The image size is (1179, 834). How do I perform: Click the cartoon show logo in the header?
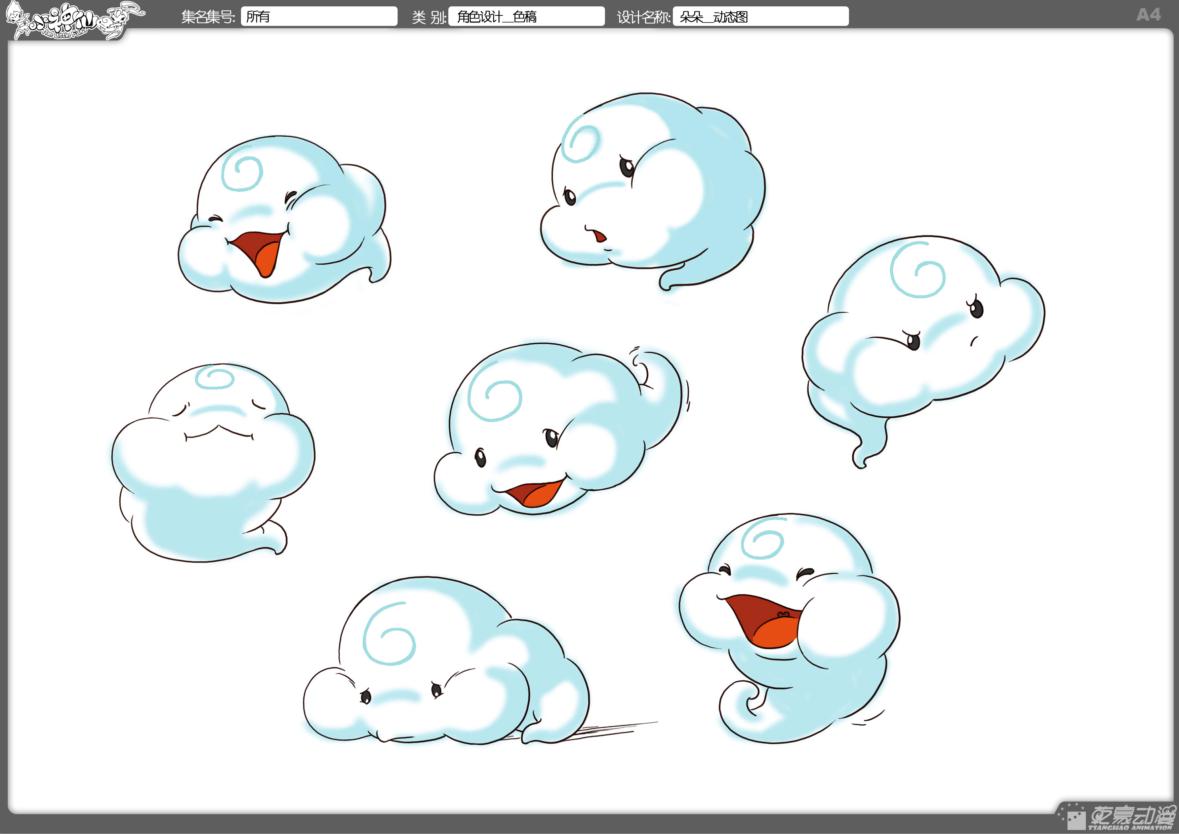pos(74,20)
